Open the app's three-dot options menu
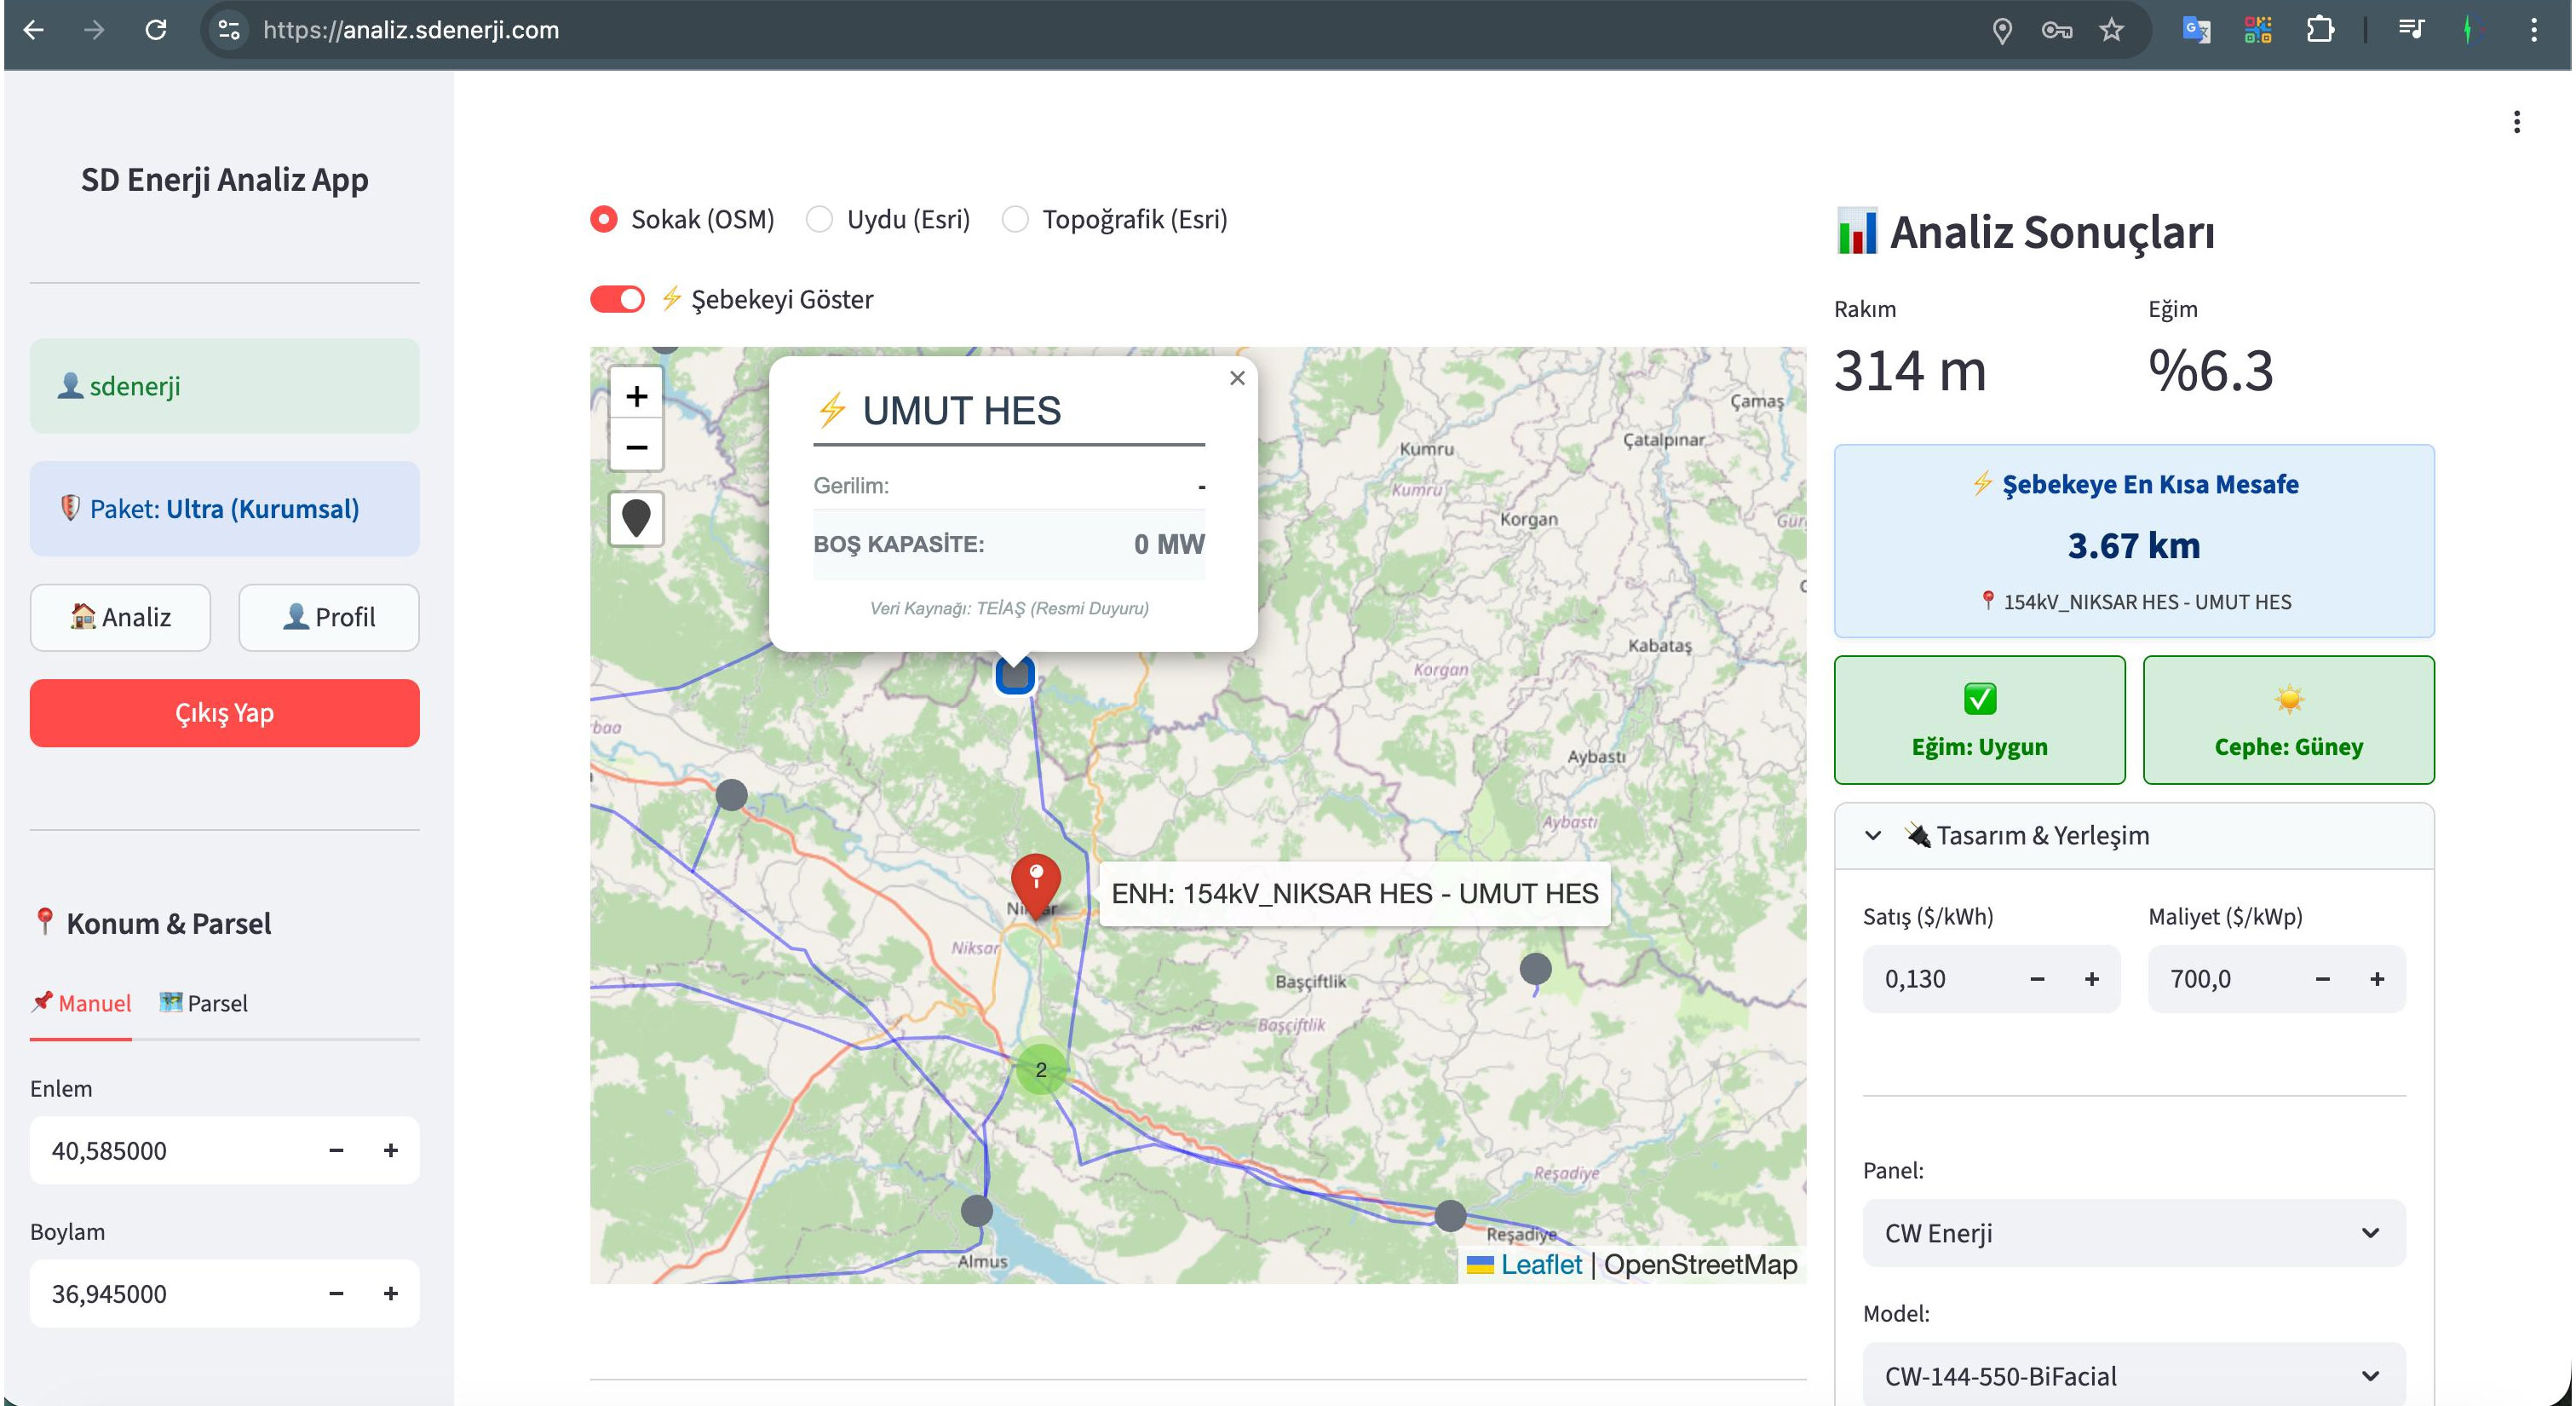Viewport: 2576px width, 1406px height. (x=2516, y=122)
